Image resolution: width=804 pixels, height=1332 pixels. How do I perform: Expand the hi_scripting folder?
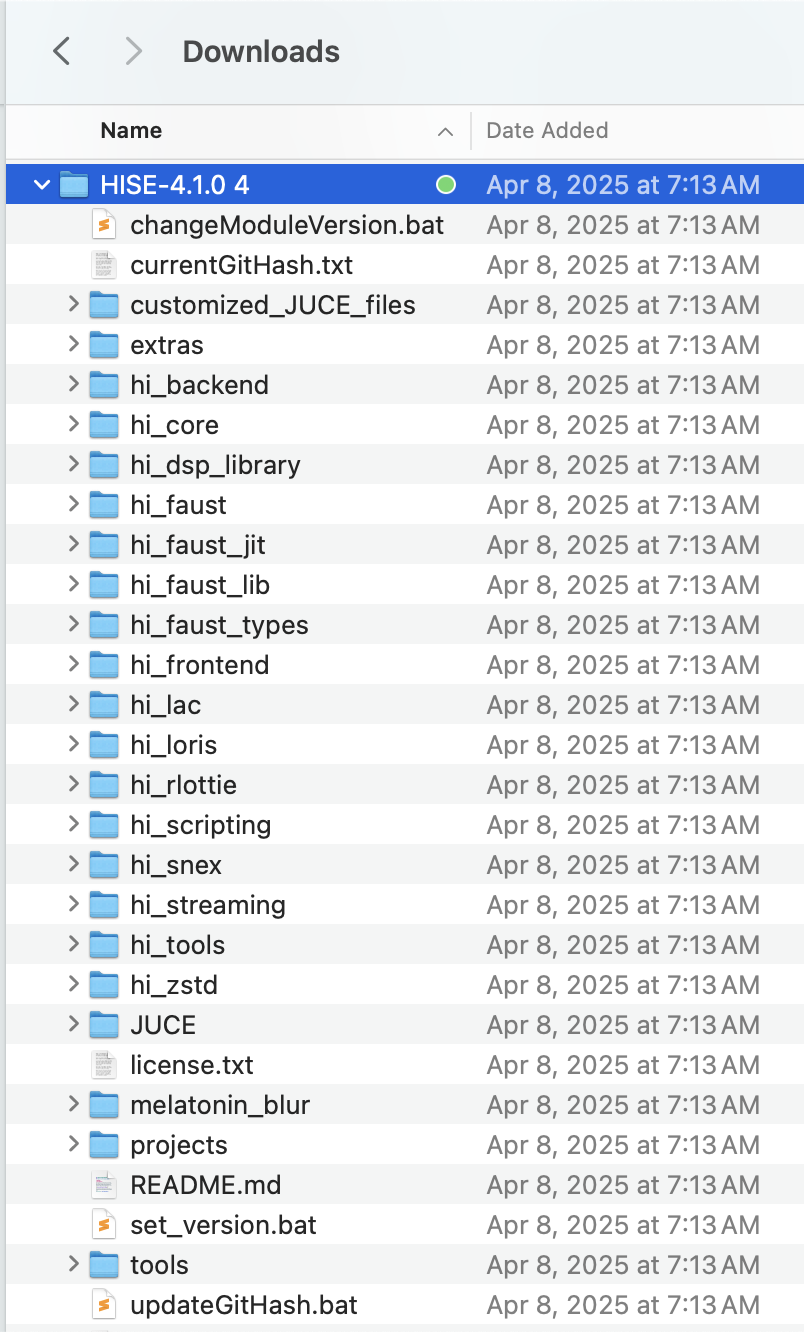coord(73,825)
